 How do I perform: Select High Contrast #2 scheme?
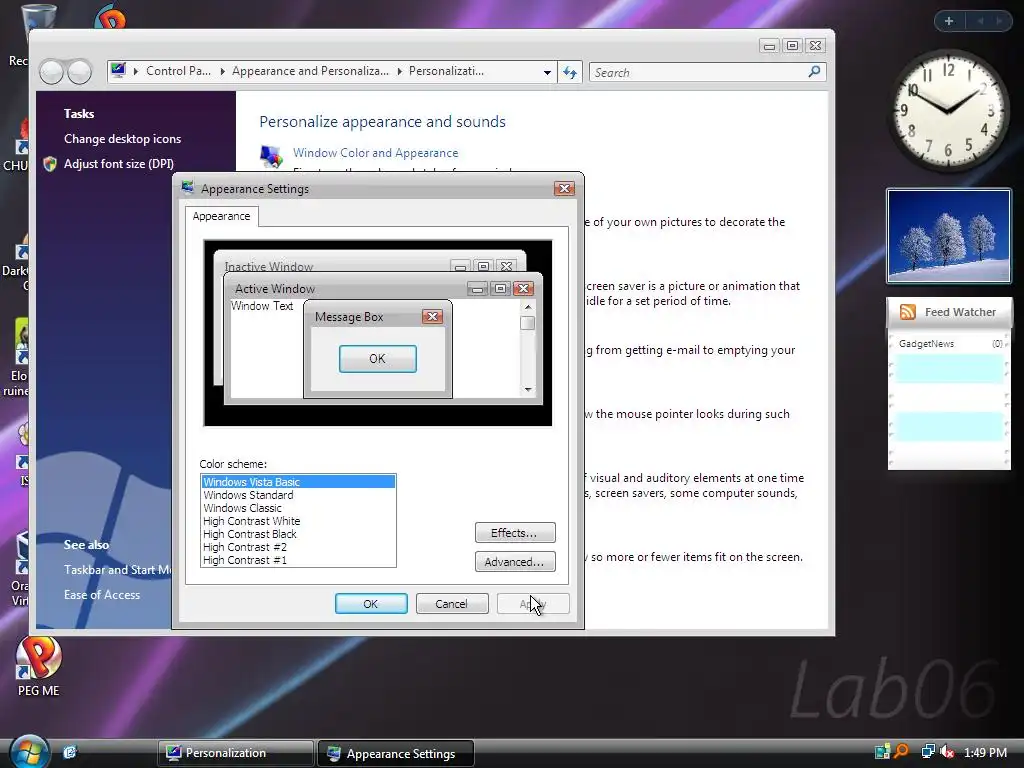pyautogui.click(x=298, y=547)
